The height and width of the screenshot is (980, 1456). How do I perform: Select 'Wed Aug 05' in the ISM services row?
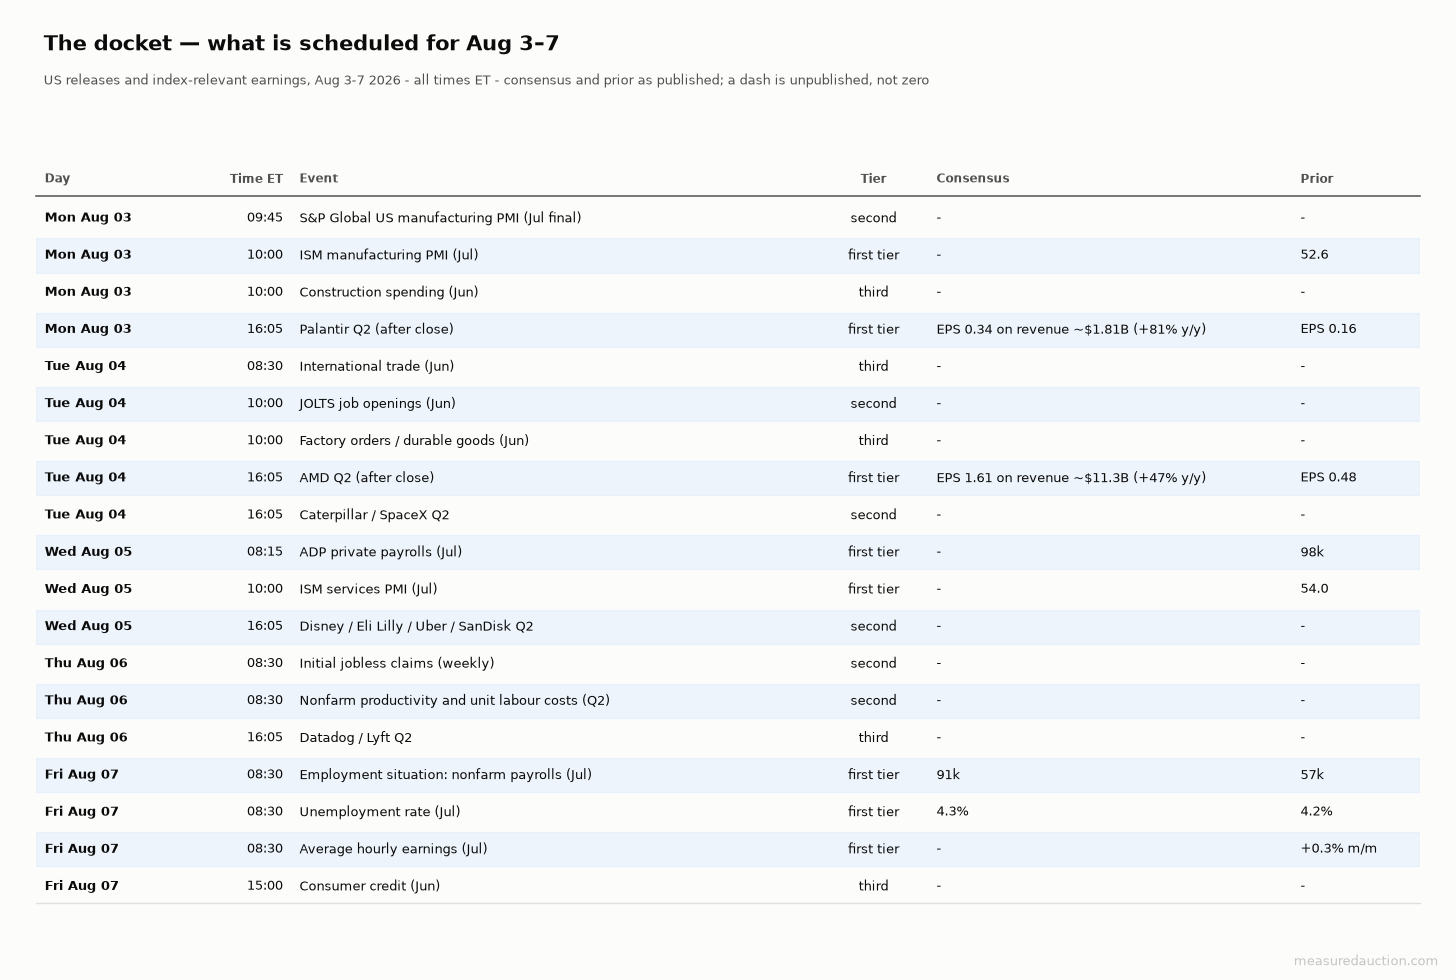click(x=88, y=589)
